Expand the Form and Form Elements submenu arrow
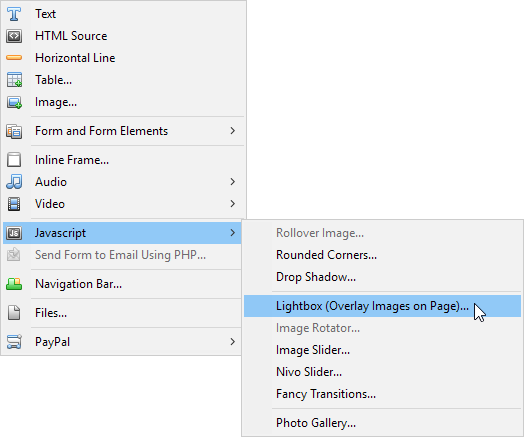Viewport: 524px width, 437px height. 233,131
